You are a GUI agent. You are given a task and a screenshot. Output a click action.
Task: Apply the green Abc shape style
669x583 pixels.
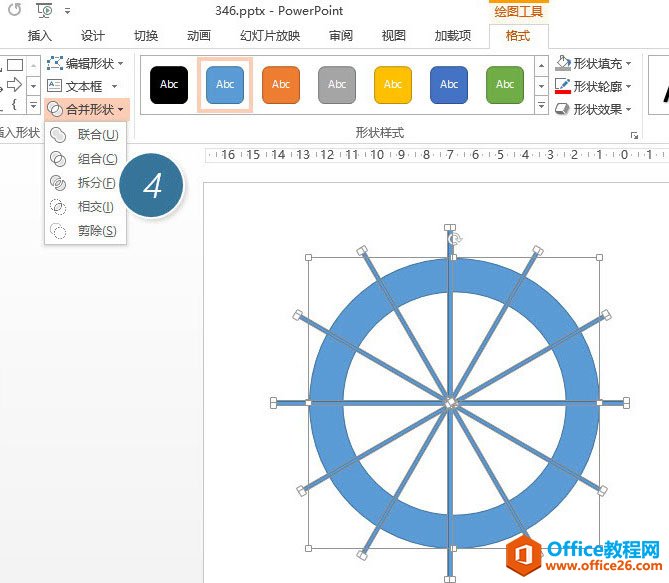tap(505, 85)
